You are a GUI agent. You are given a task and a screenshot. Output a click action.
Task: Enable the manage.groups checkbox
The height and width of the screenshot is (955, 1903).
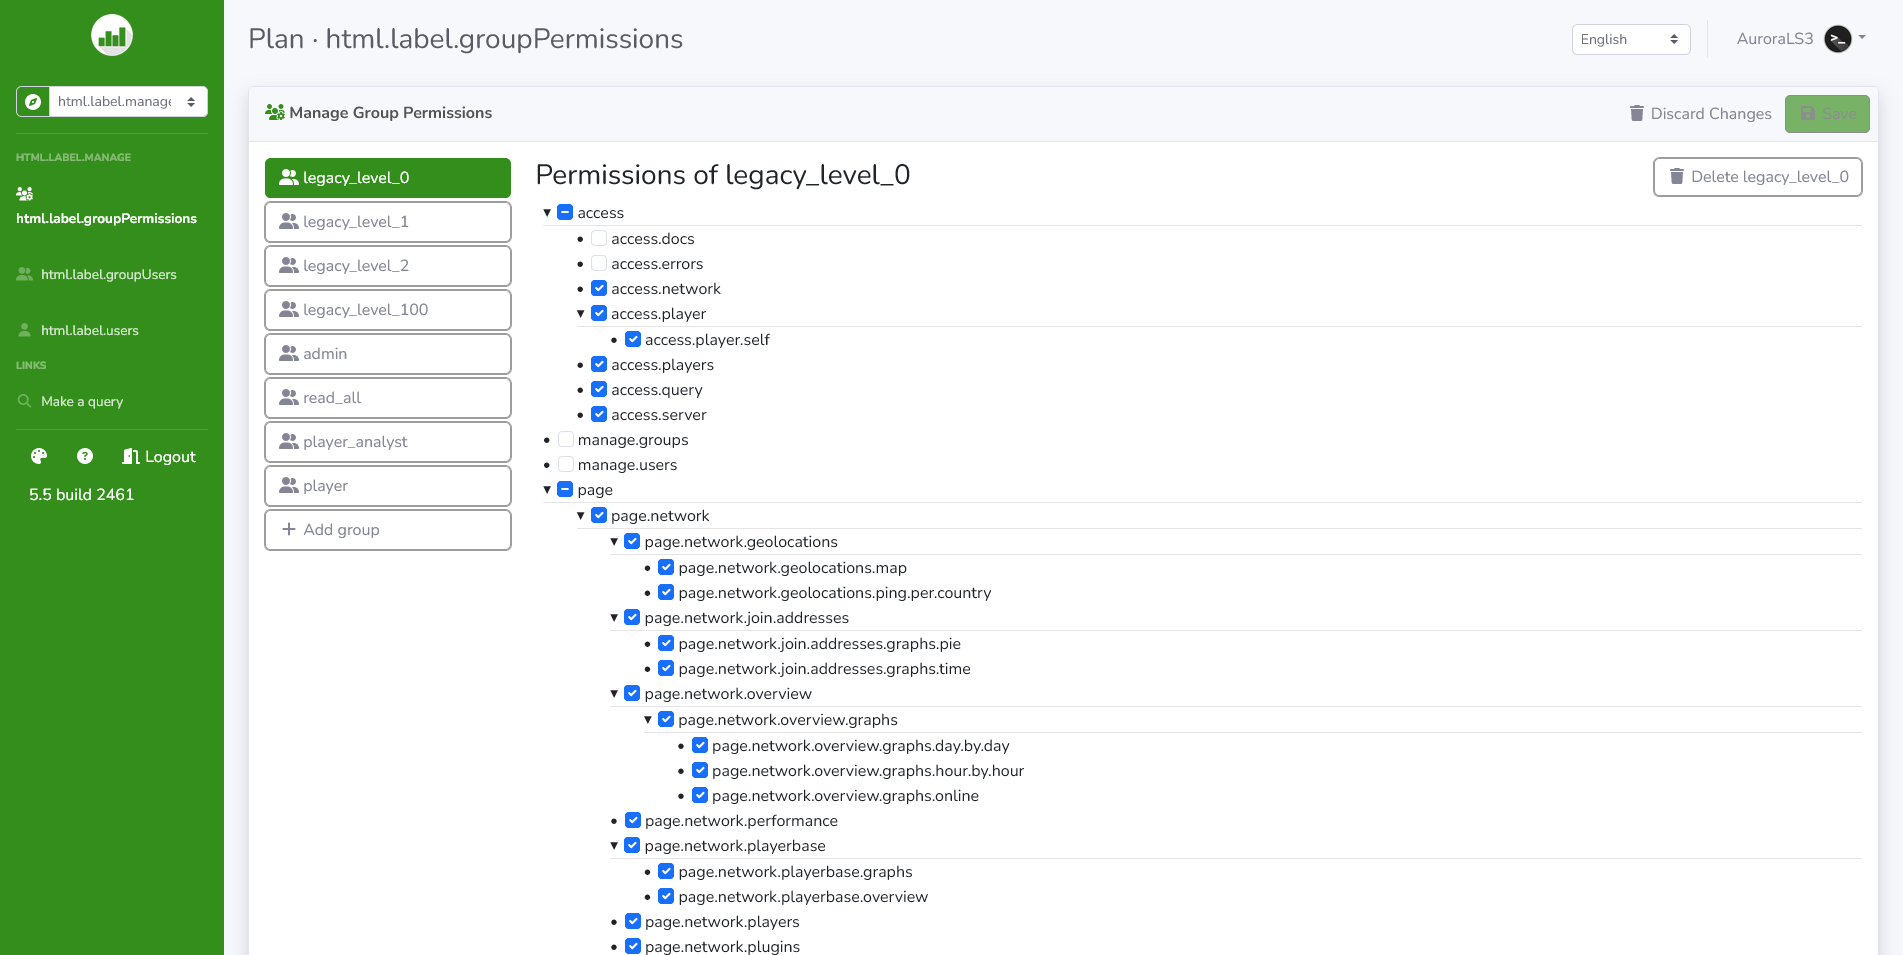pyautogui.click(x=565, y=438)
